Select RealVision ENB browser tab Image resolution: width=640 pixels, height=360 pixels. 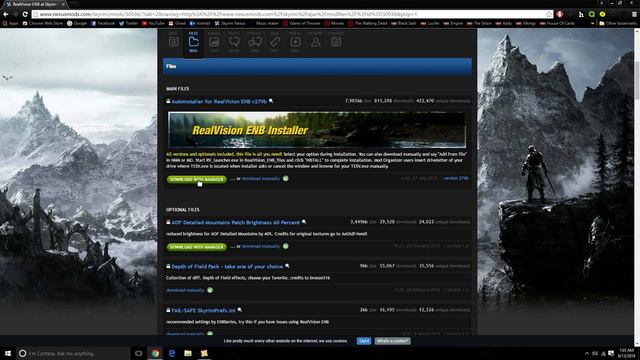point(35,4)
